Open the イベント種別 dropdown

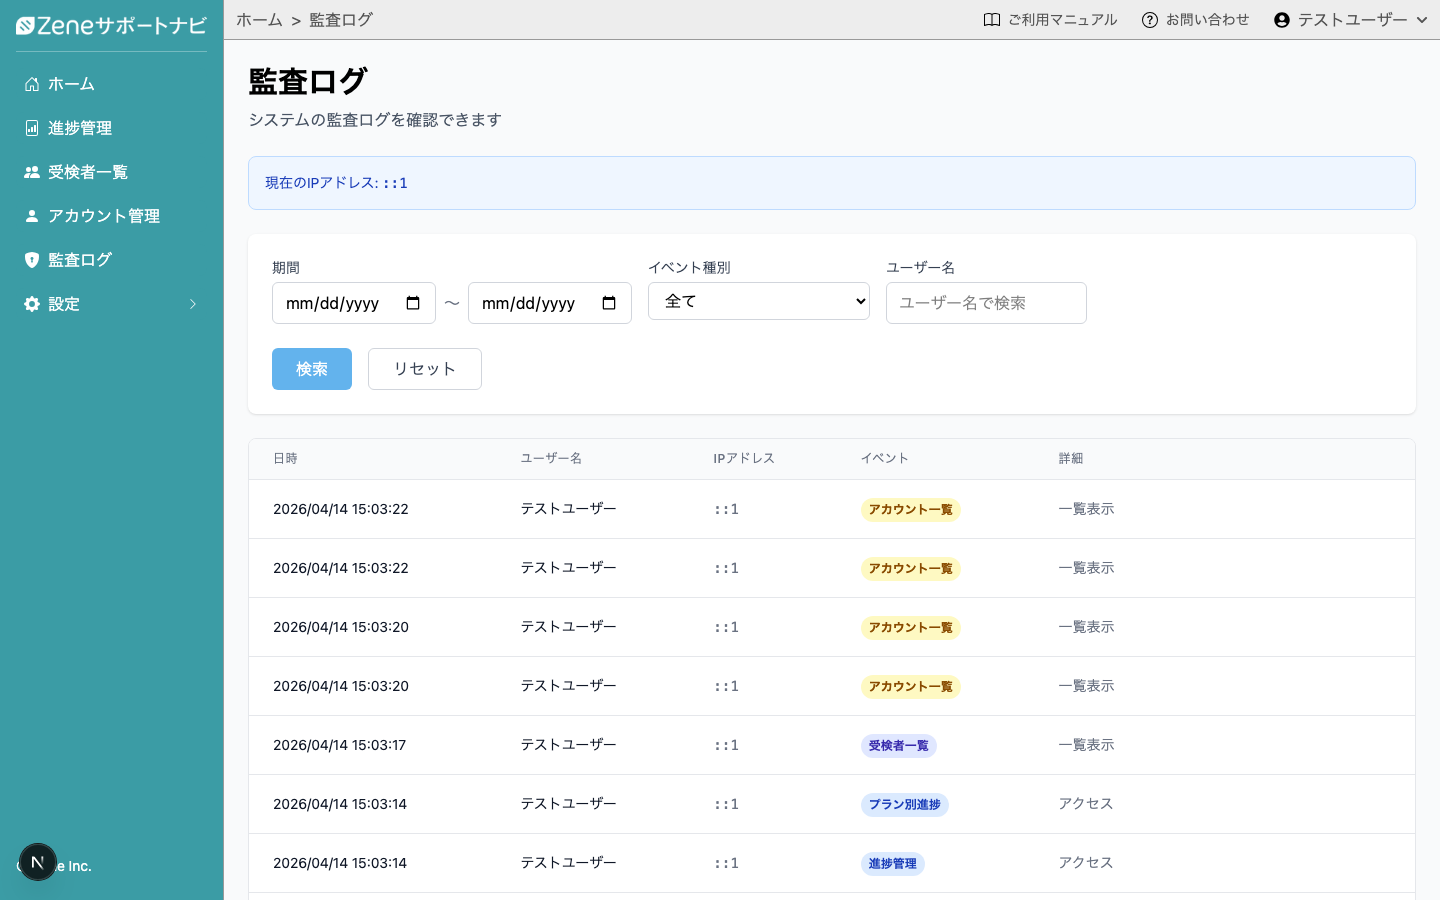click(x=759, y=301)
